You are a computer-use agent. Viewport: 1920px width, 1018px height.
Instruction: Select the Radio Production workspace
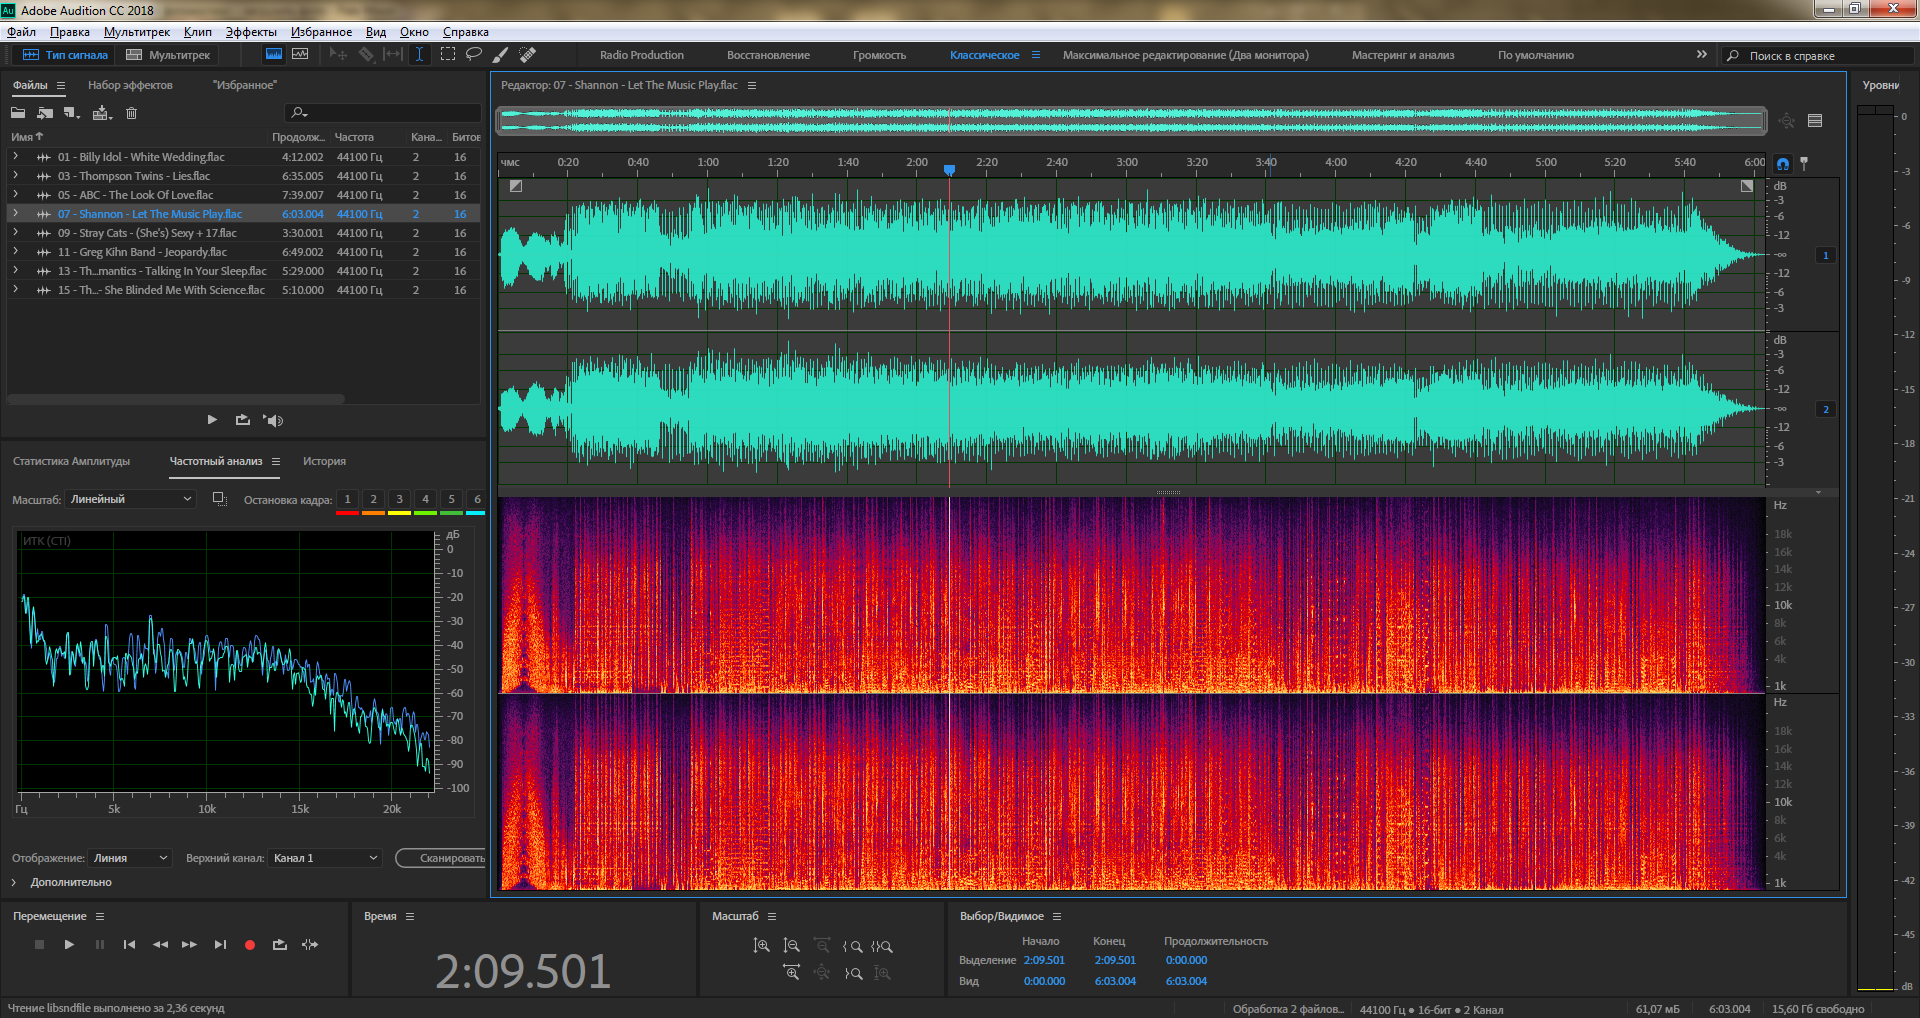(642, 55)
